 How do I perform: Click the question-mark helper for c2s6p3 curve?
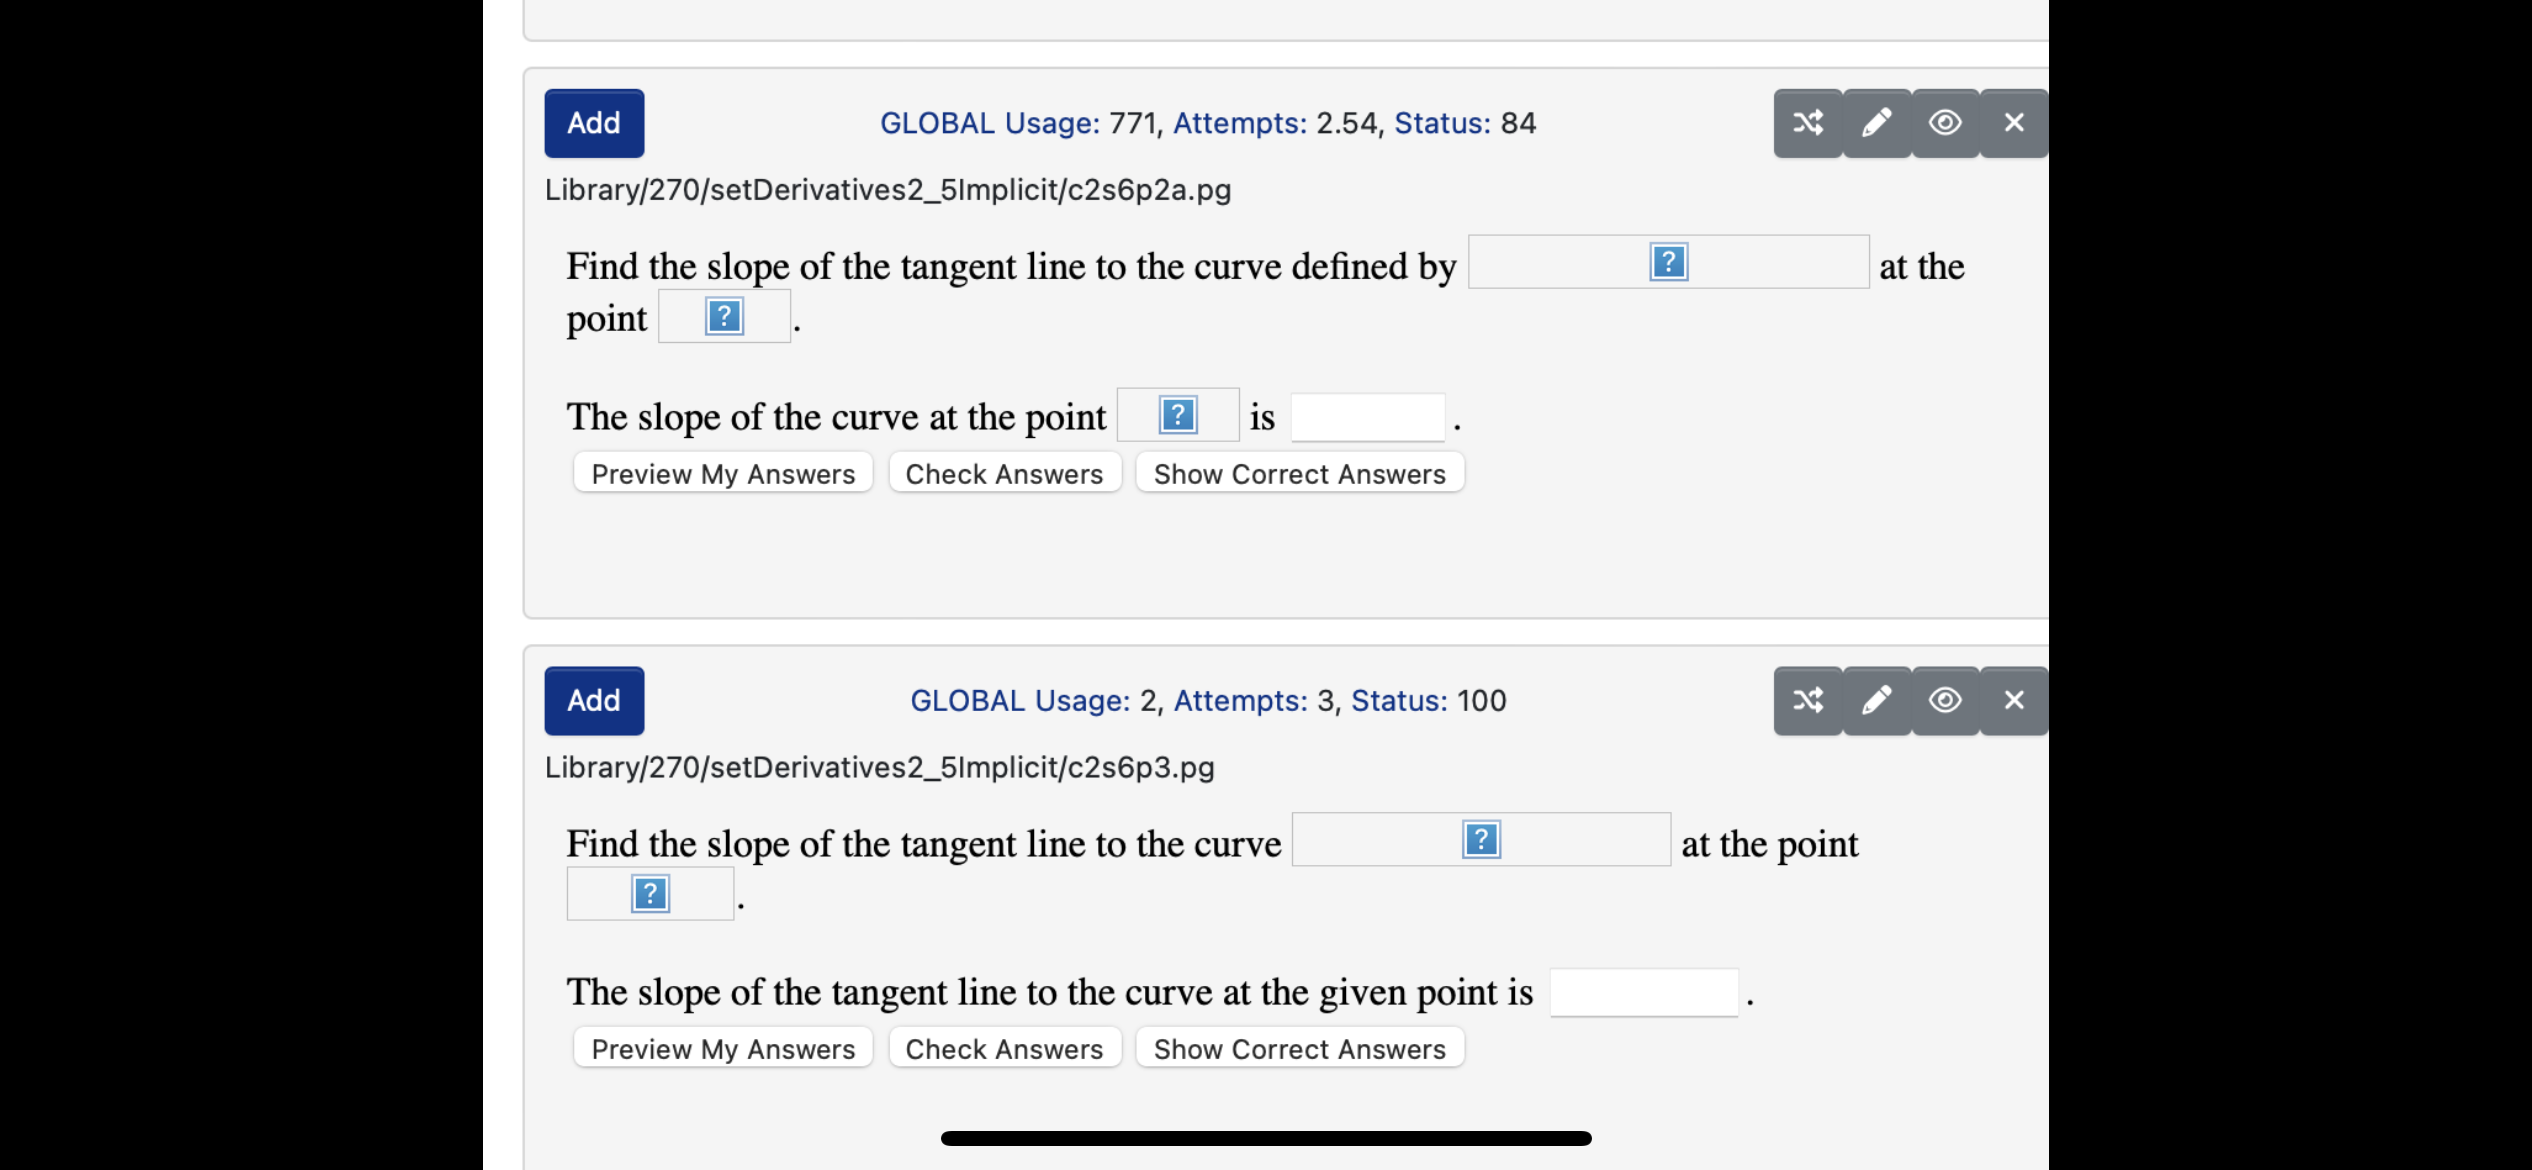point(1481,840)
